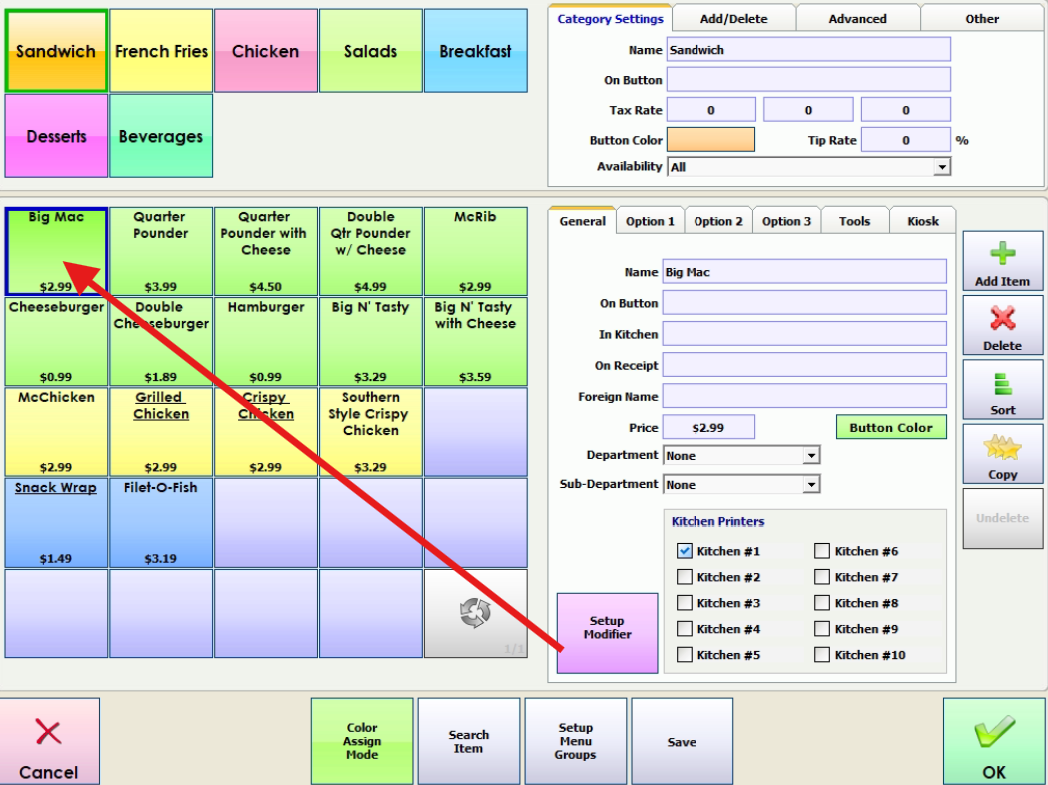
Task: Open the Tools tab
Action: (854, 221)
